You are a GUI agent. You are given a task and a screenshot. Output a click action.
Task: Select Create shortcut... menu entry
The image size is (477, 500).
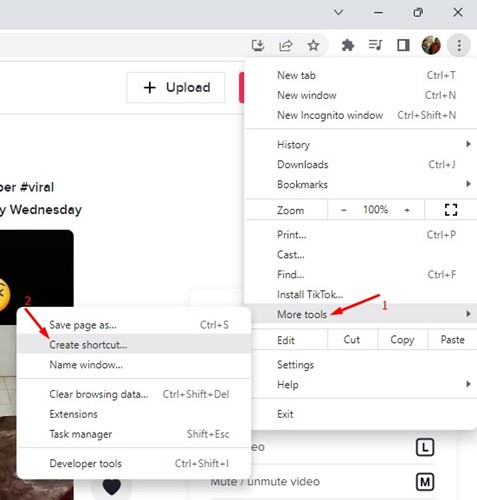pyautogui.click(x=133, y=345)
